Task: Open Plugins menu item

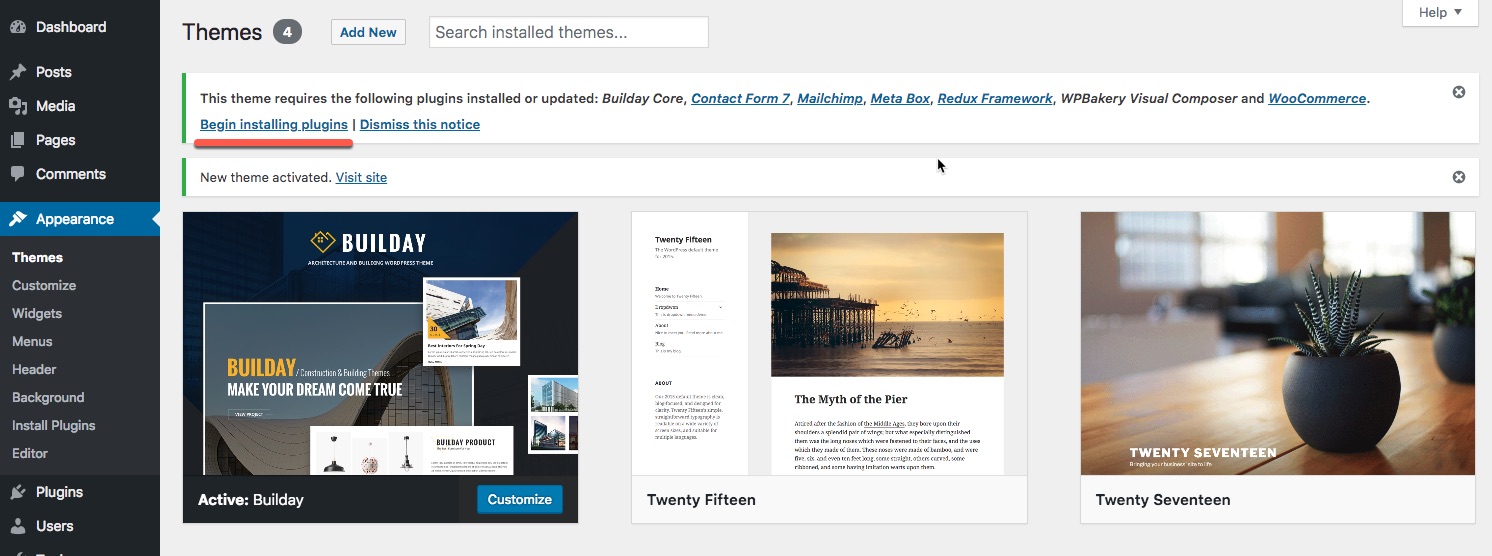Action: pyautogui.click(x=80, y=492)
